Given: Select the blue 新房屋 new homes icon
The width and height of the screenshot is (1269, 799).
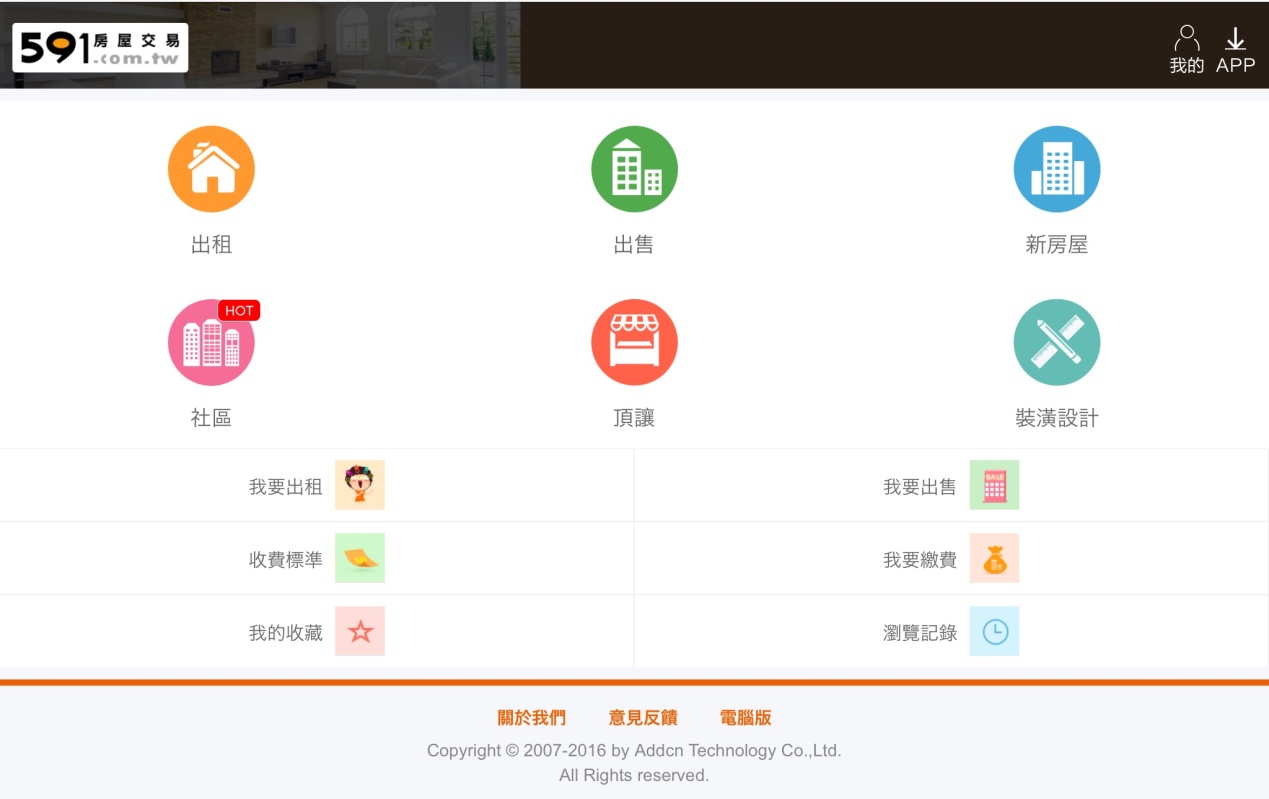Looking at the screenshot, I should (x=1056, y=169).
